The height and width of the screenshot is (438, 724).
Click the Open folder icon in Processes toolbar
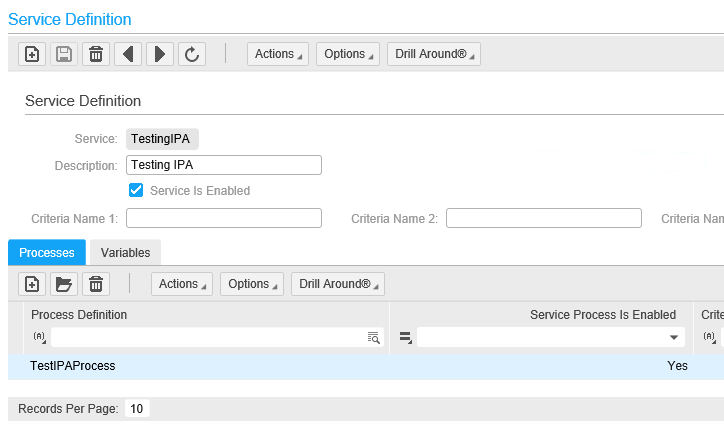point(64,284)
